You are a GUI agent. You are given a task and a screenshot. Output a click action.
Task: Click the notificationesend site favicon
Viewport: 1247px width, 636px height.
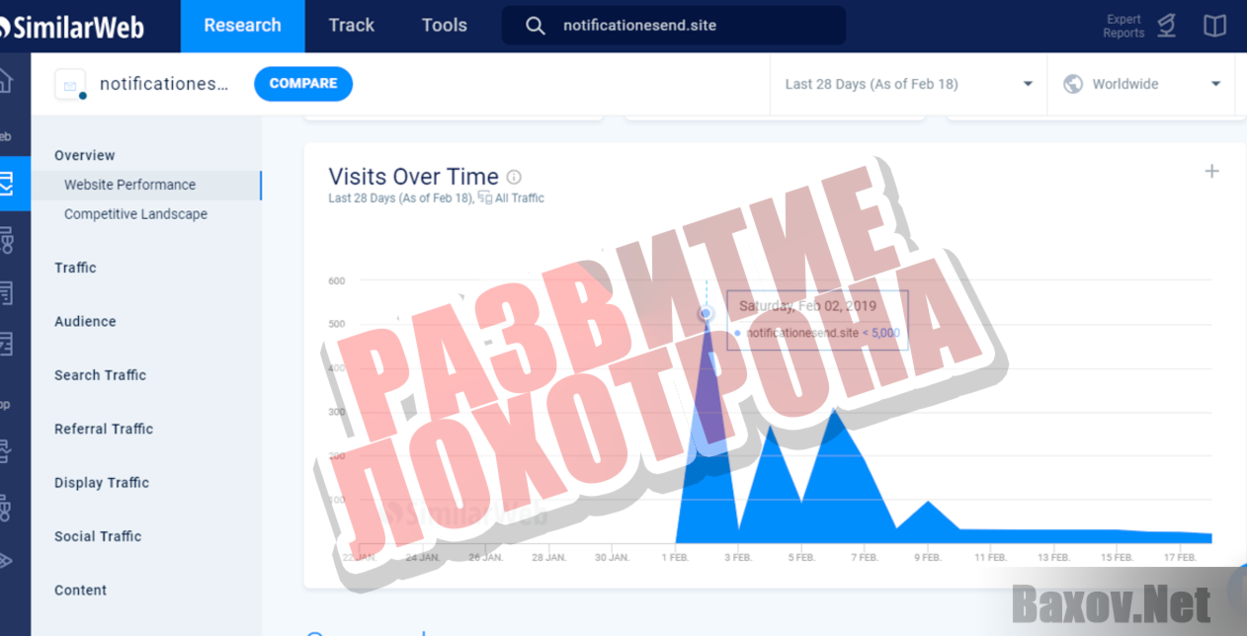(x=71, y=85)
